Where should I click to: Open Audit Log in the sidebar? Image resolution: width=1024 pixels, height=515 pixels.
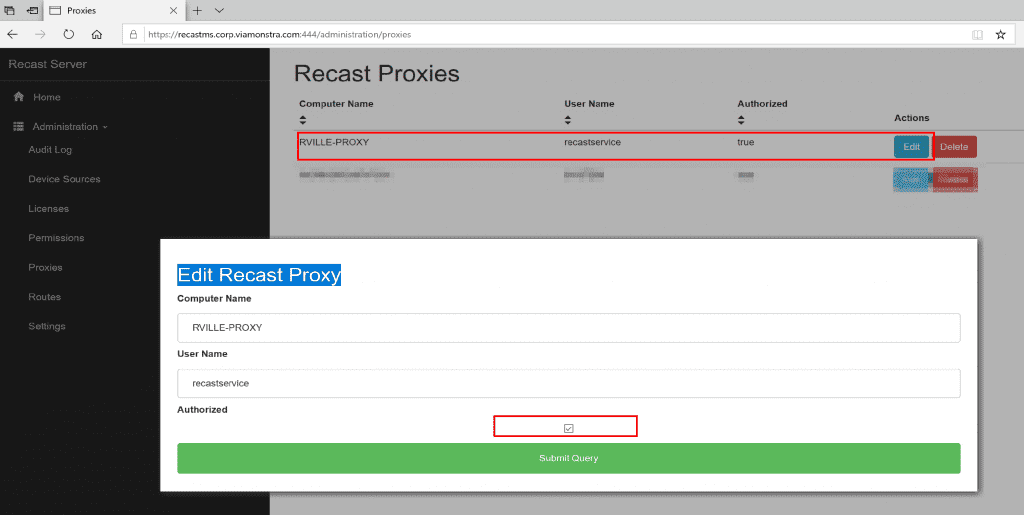50,150
